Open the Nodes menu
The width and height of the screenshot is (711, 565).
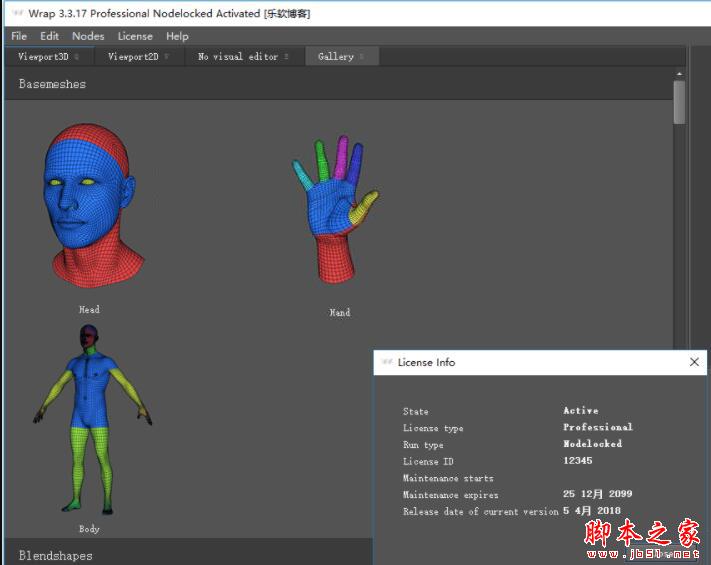[88, 36]
